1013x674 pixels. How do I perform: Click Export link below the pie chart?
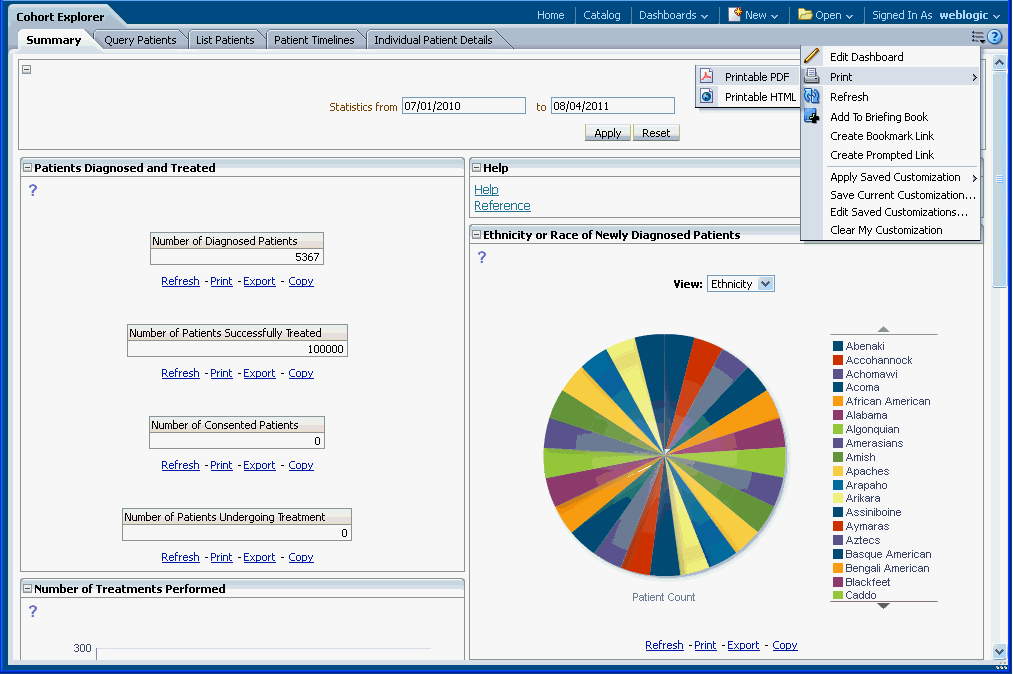coord(743,645)
